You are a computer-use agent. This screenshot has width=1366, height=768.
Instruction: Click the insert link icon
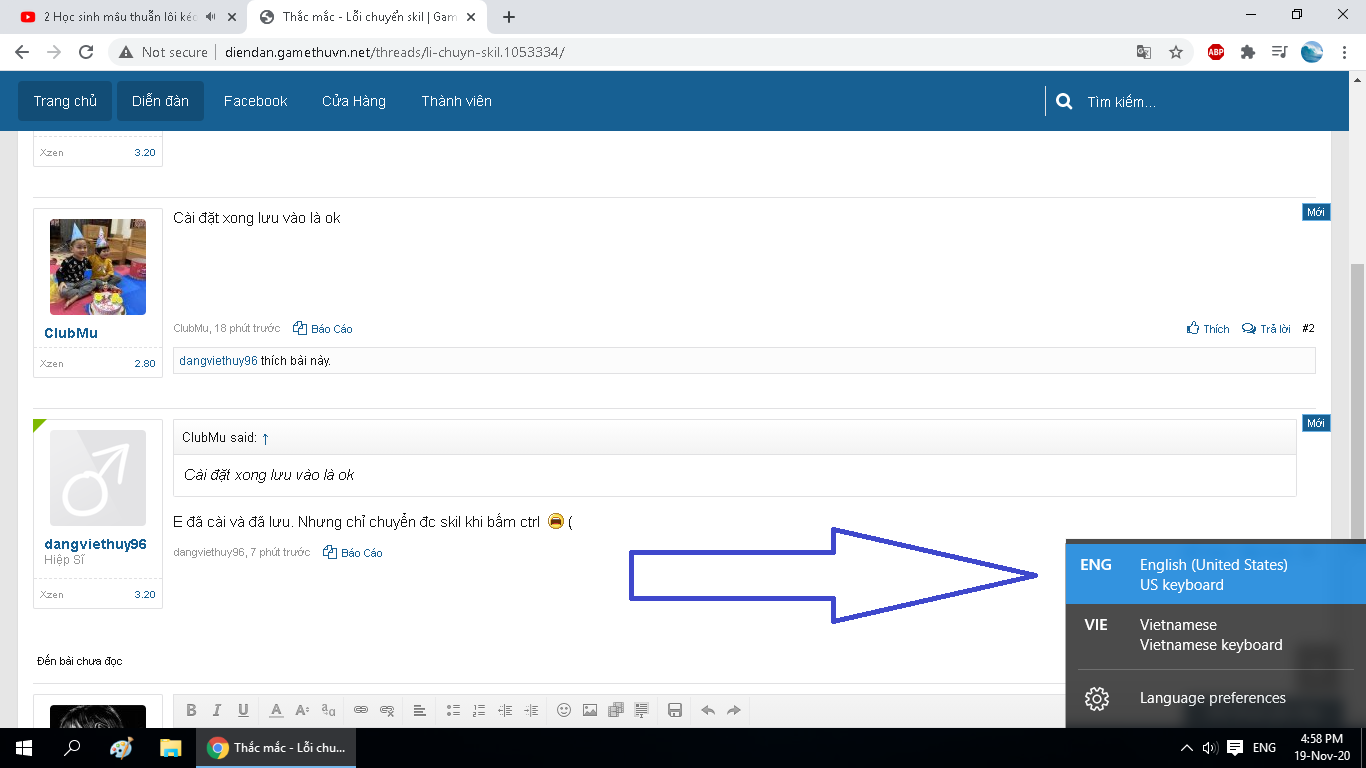click(x=361, y=710)
